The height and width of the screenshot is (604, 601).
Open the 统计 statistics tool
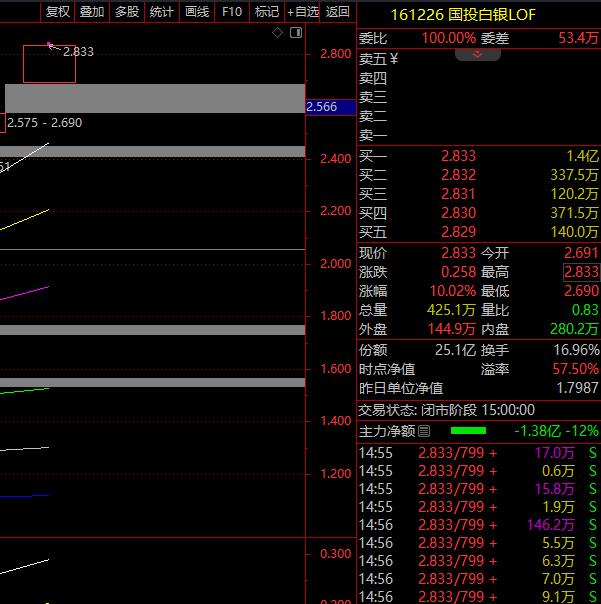161,12
